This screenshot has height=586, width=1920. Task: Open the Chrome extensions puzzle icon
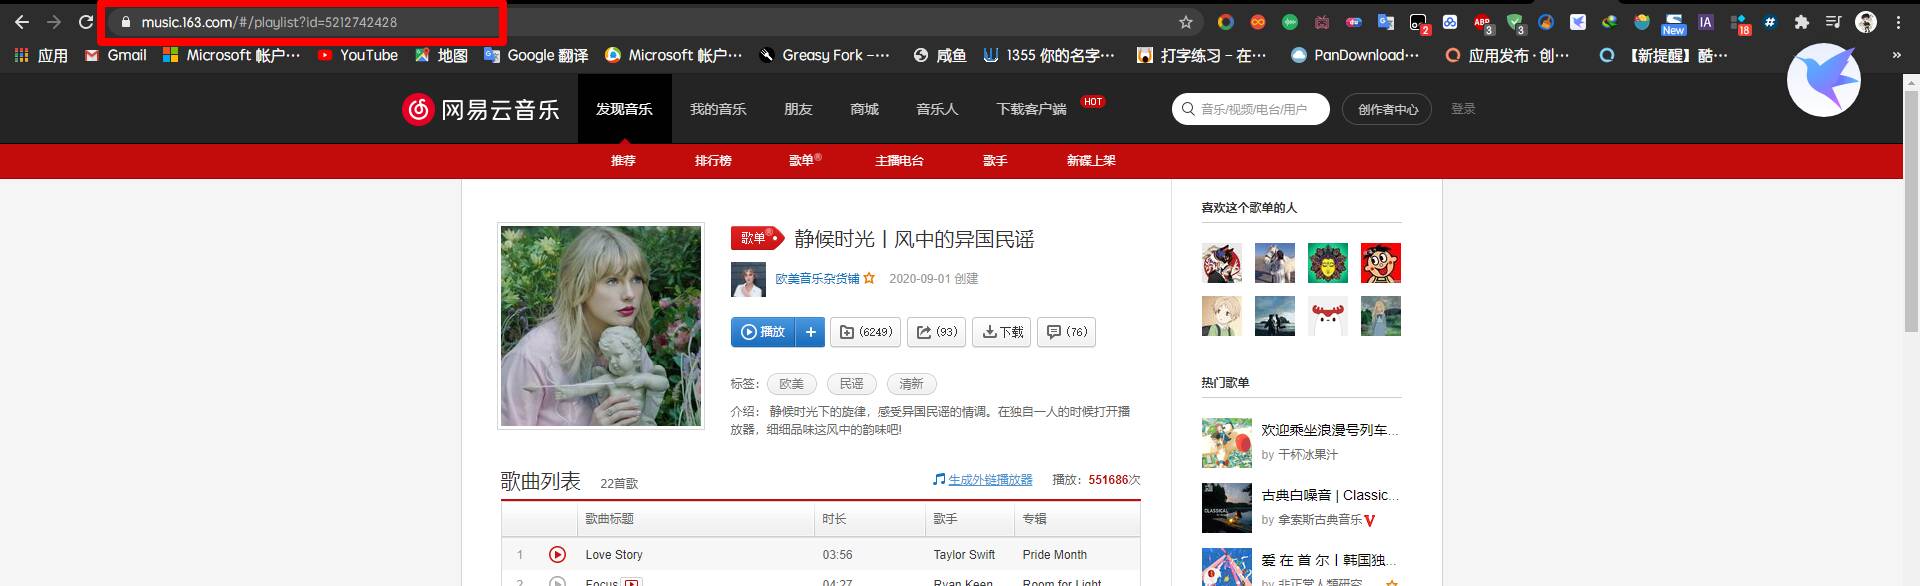pyautogui.click(x=1801, y=22)
